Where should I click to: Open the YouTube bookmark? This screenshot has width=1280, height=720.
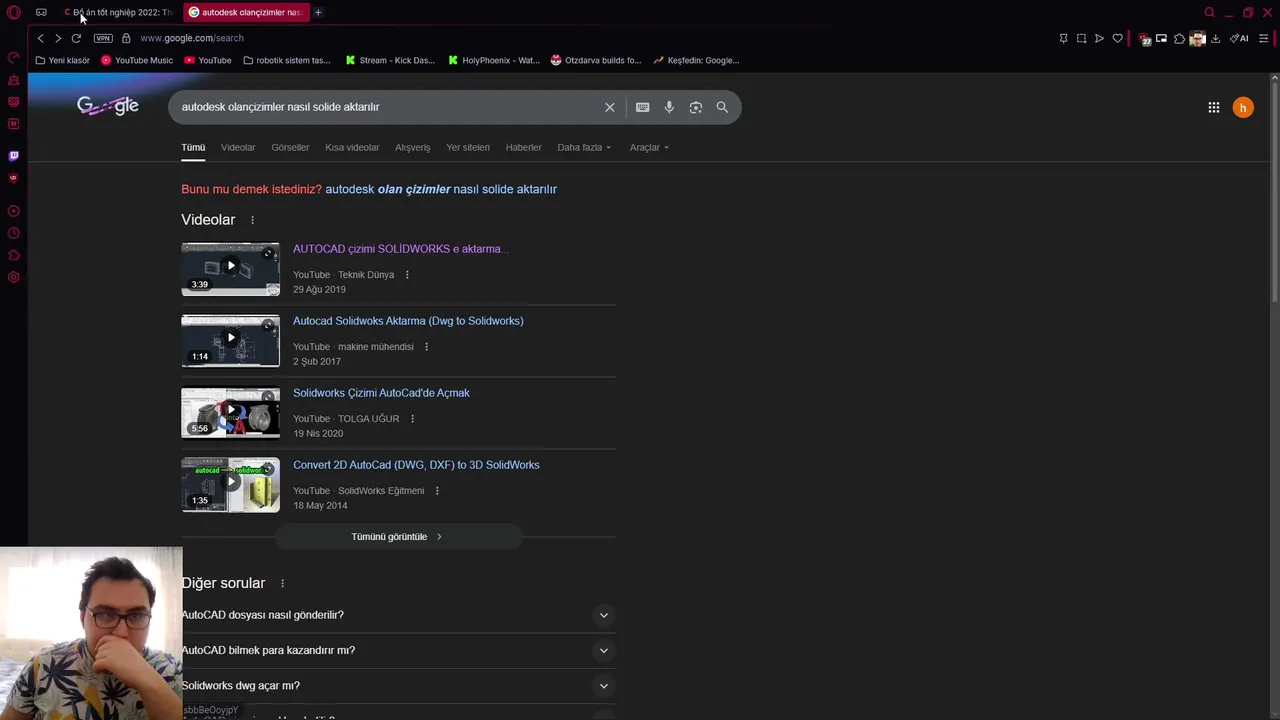coord(208,60)
